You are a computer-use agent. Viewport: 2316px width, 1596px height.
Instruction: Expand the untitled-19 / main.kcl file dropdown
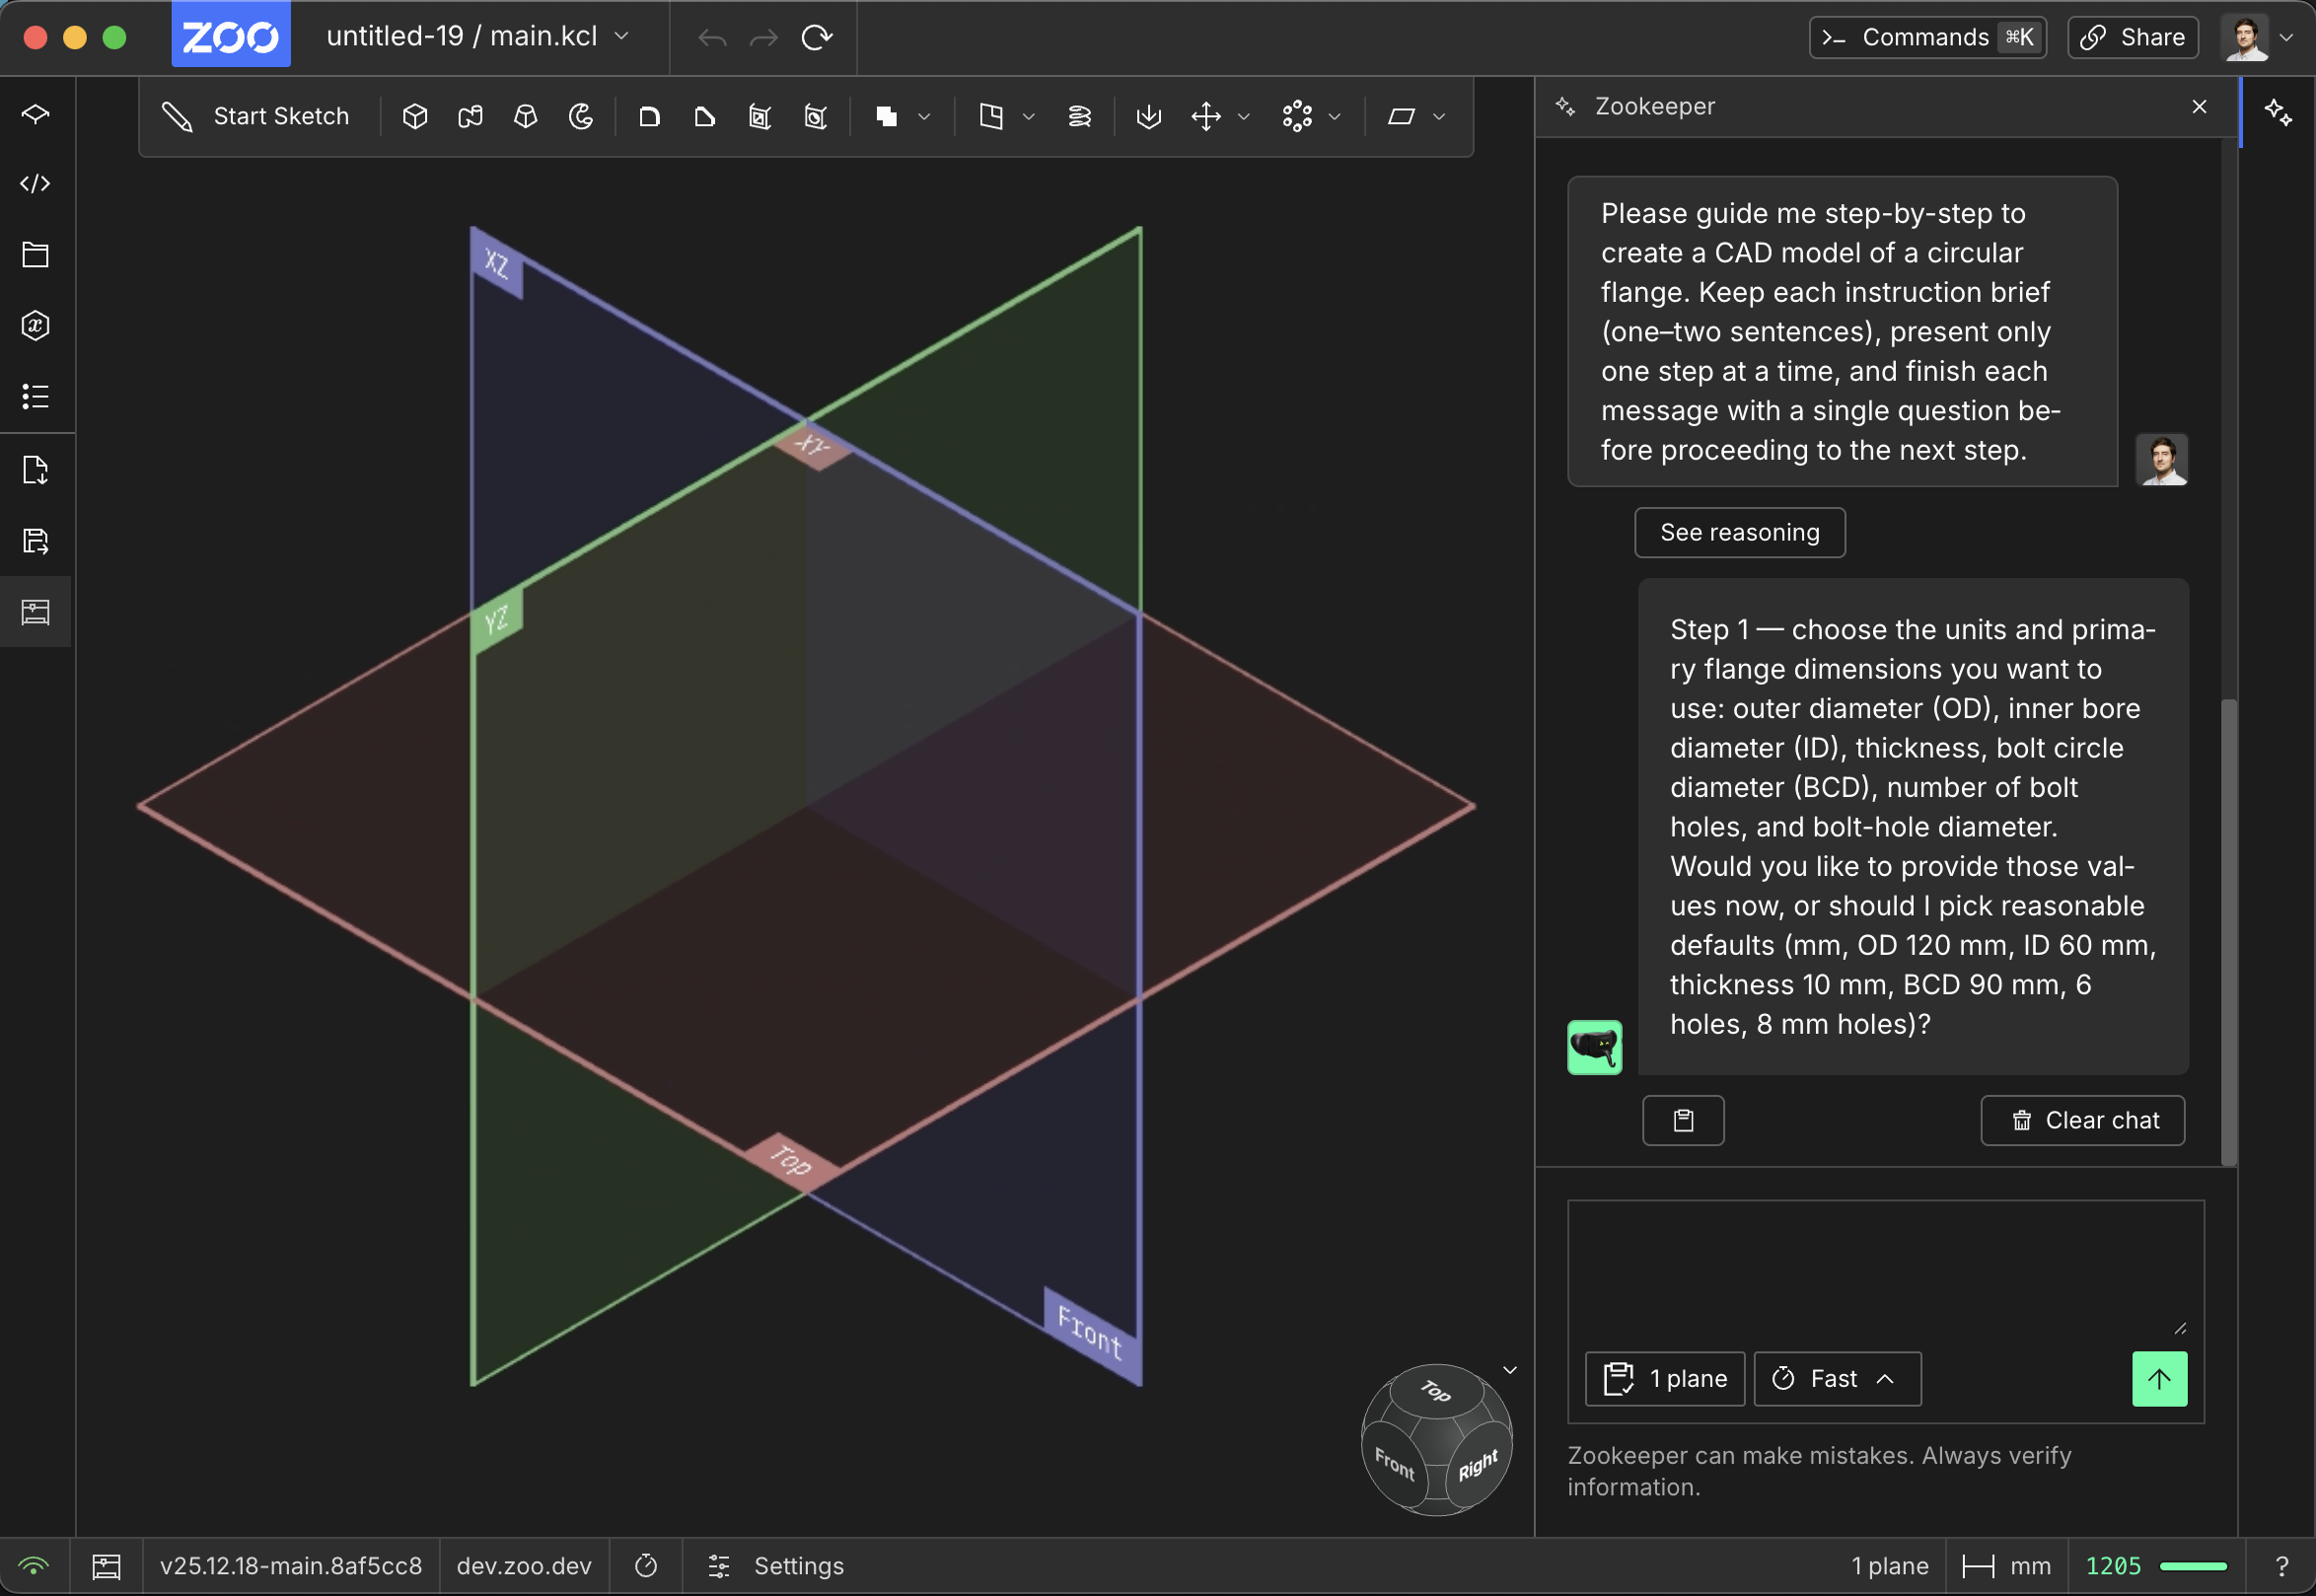pos(622,36)
